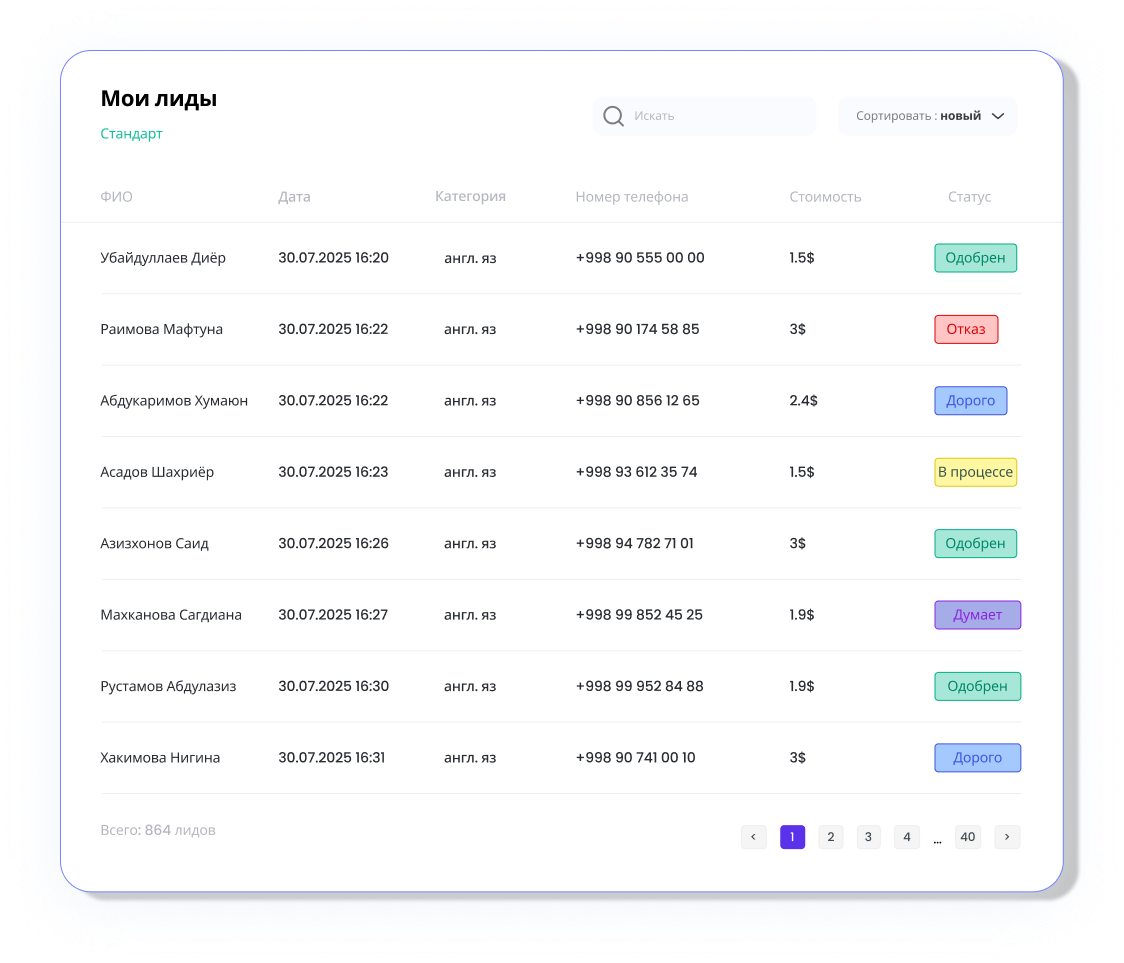Go to page 2 in pagination
Viewport: 1124px width, 963px height.
(830, 837)
